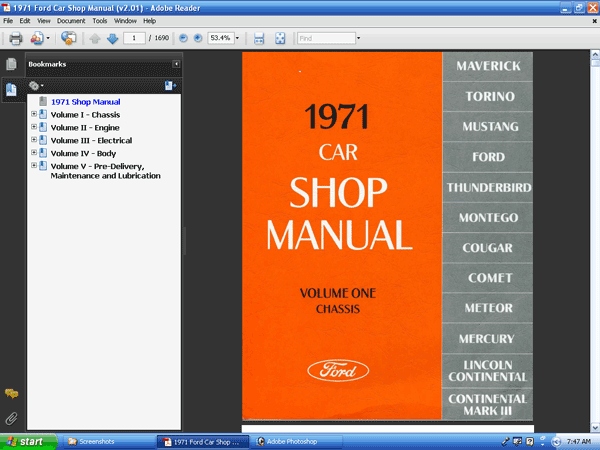Expand the Volume V - Pre-Delivery bookmark
This screenshot has height=450, width=600.
[34, 165]
